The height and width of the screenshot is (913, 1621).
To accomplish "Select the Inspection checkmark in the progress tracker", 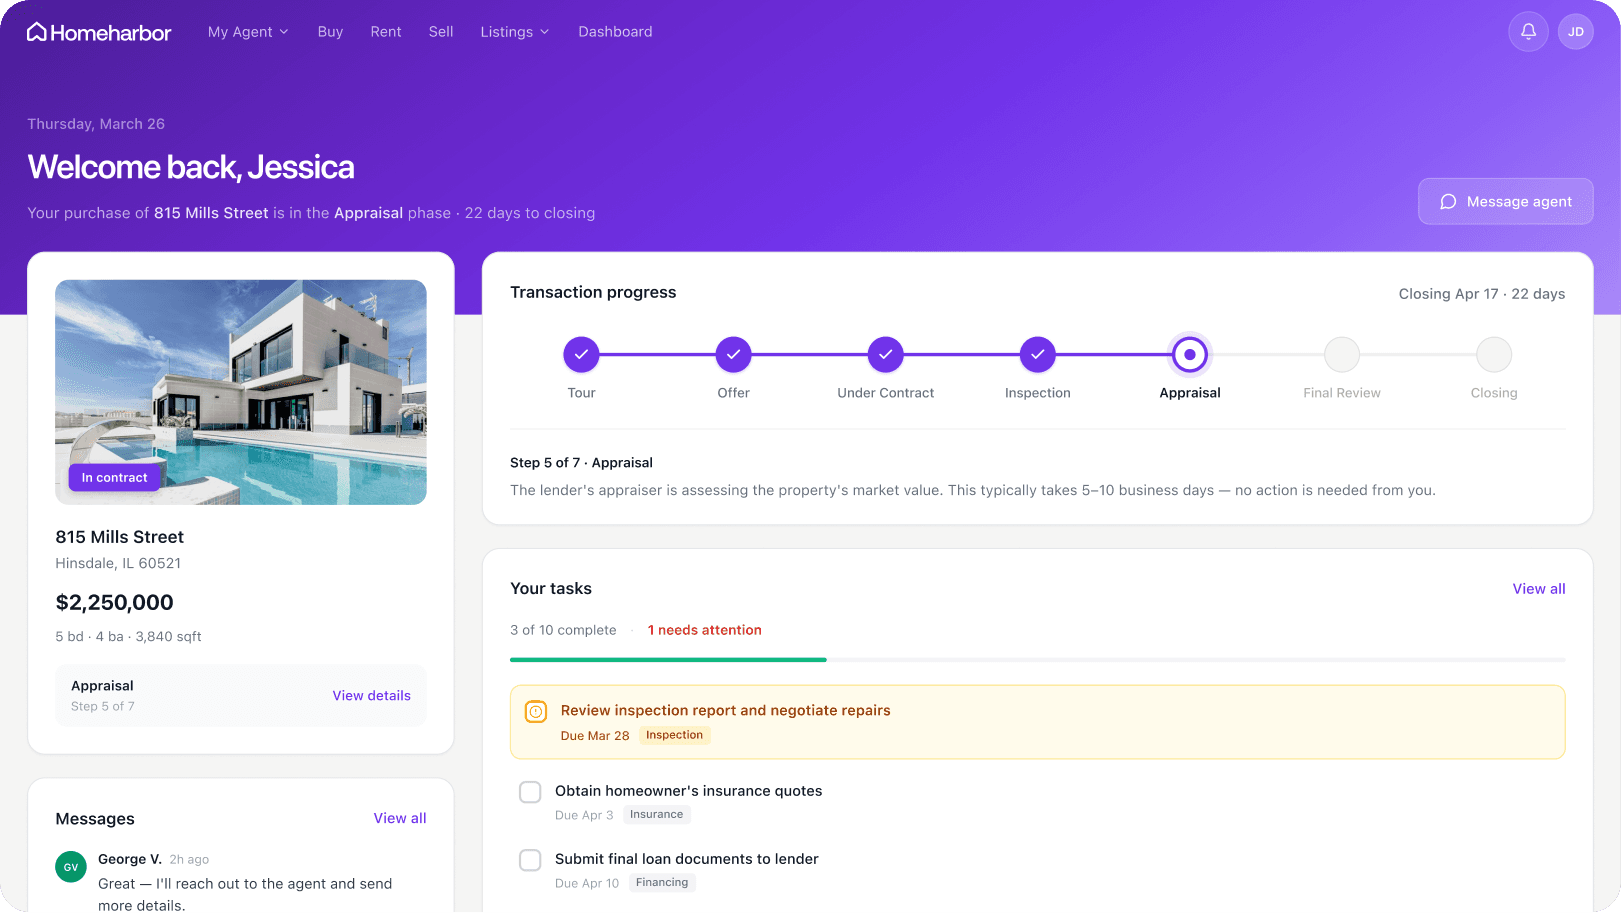I will point(1037,354).
